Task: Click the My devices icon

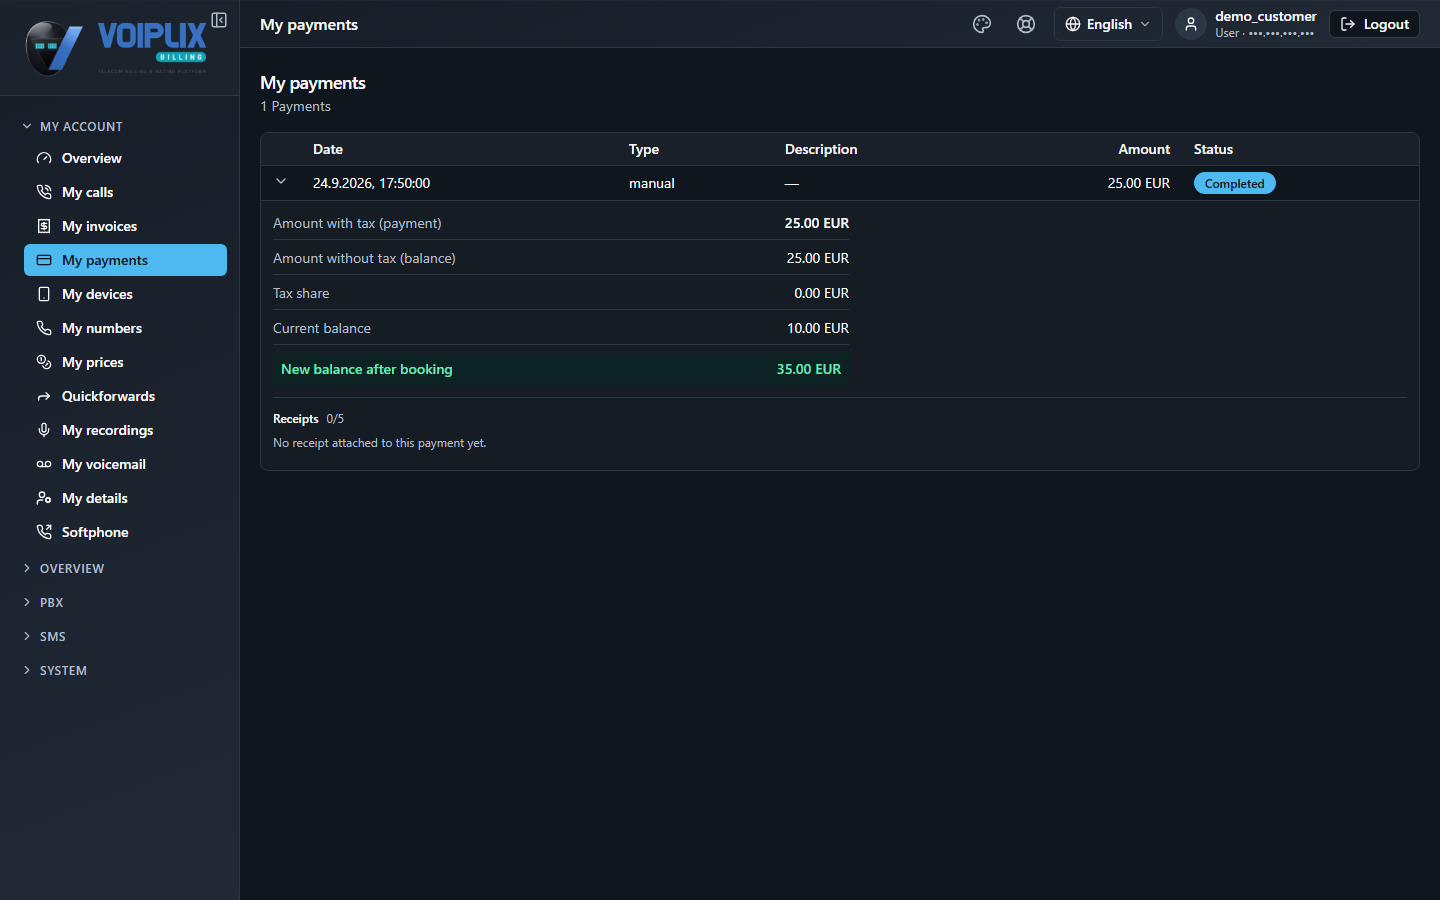Action: tap(44, 294)
